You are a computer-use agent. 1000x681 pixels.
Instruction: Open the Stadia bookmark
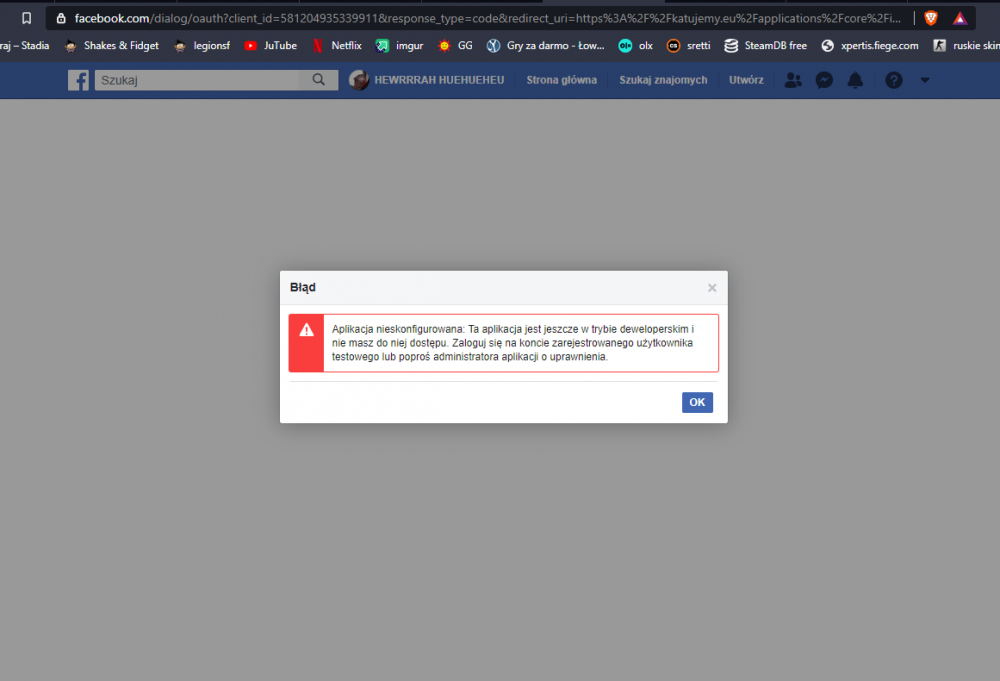pos(25,45)
